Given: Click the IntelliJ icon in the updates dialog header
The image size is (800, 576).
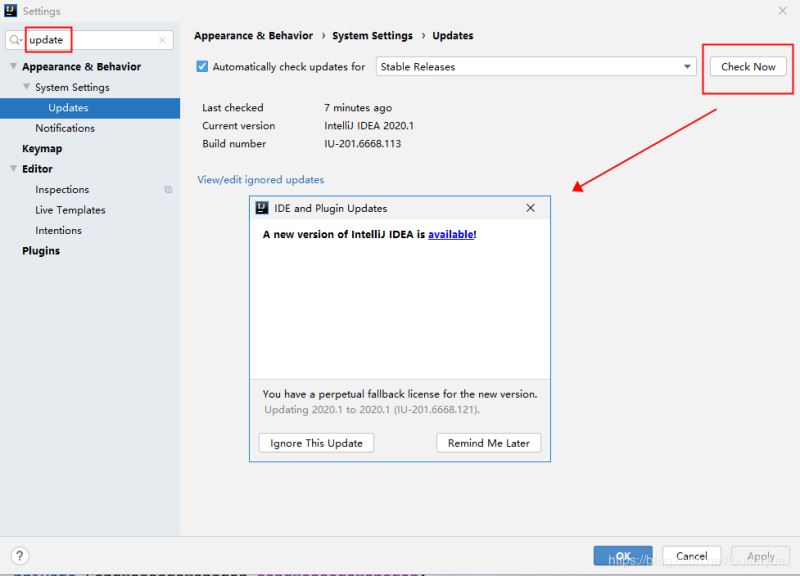Looking at the screenshot, I should tap(262, 208).
